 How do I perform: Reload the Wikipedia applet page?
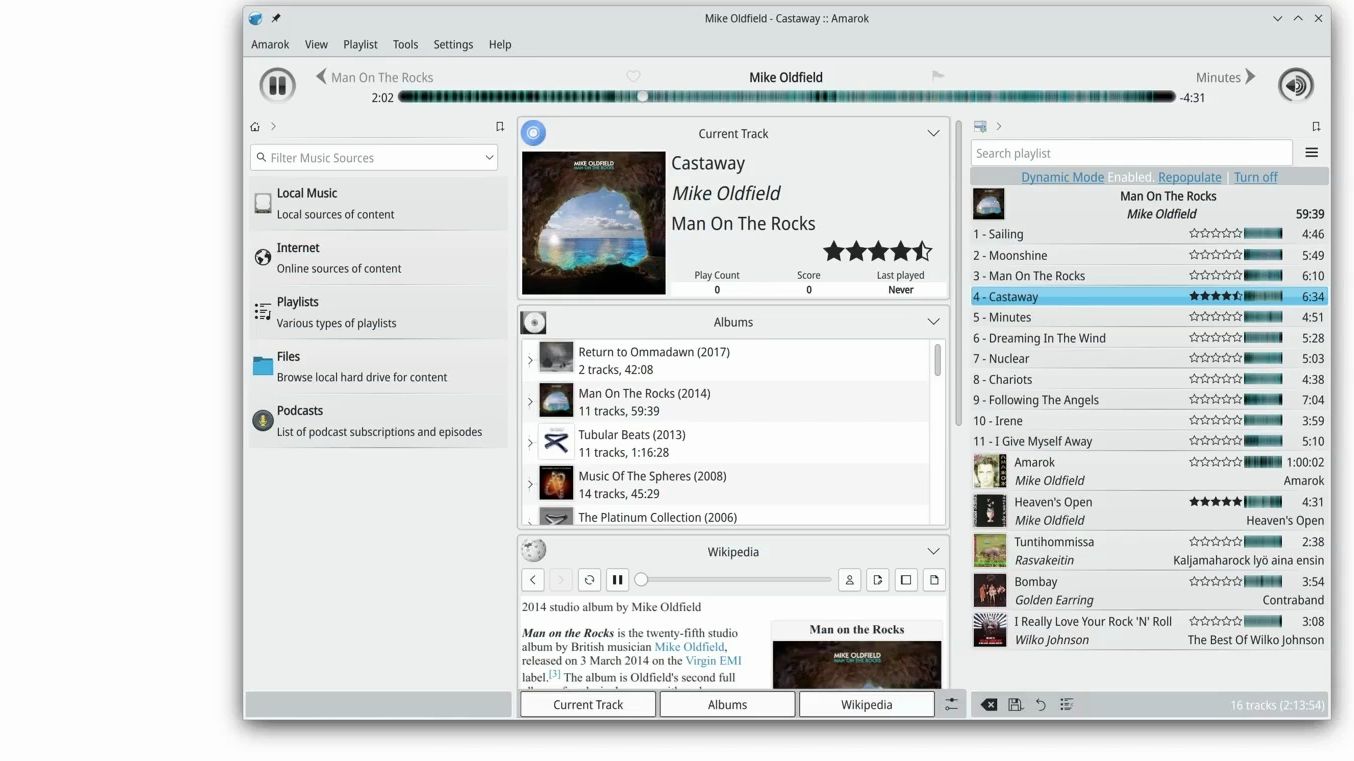589,580
